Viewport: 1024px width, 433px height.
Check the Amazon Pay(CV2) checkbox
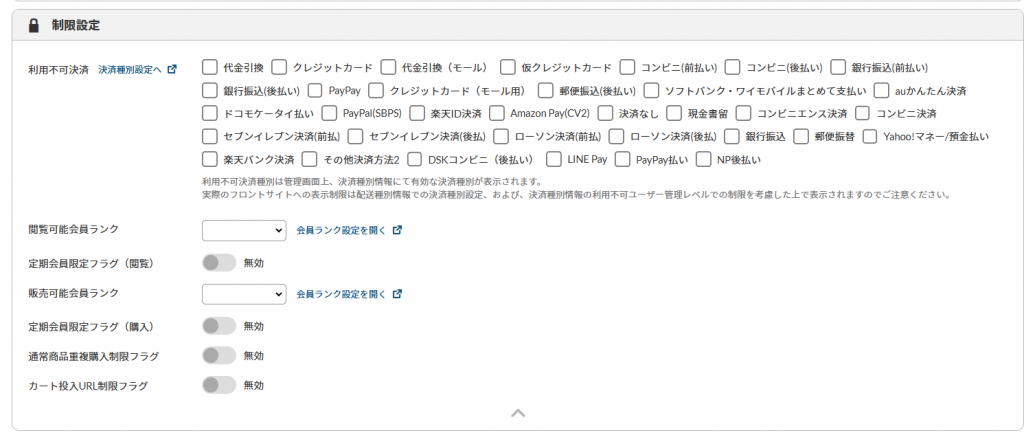point(496,114)
